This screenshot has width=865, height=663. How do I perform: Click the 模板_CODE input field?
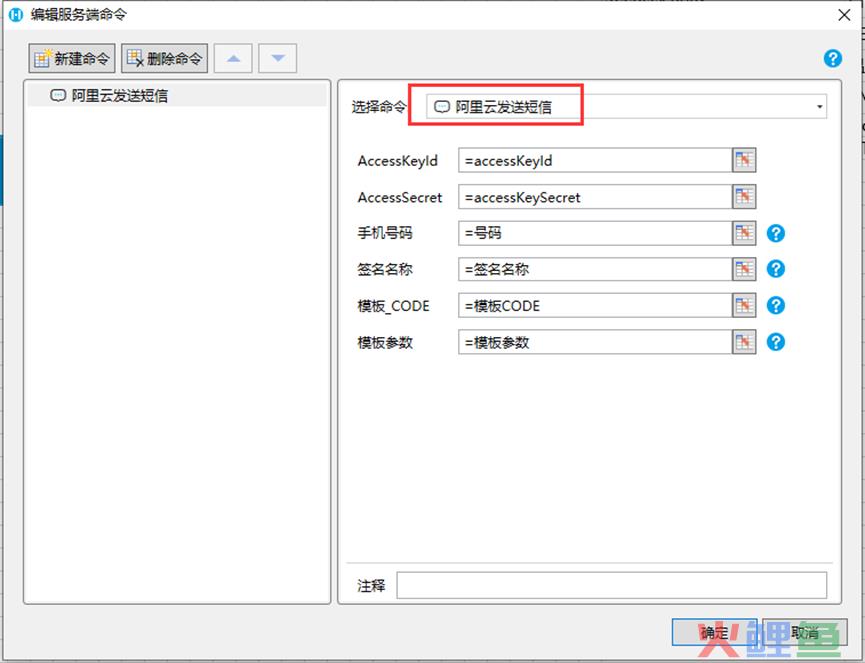[595, 306]
